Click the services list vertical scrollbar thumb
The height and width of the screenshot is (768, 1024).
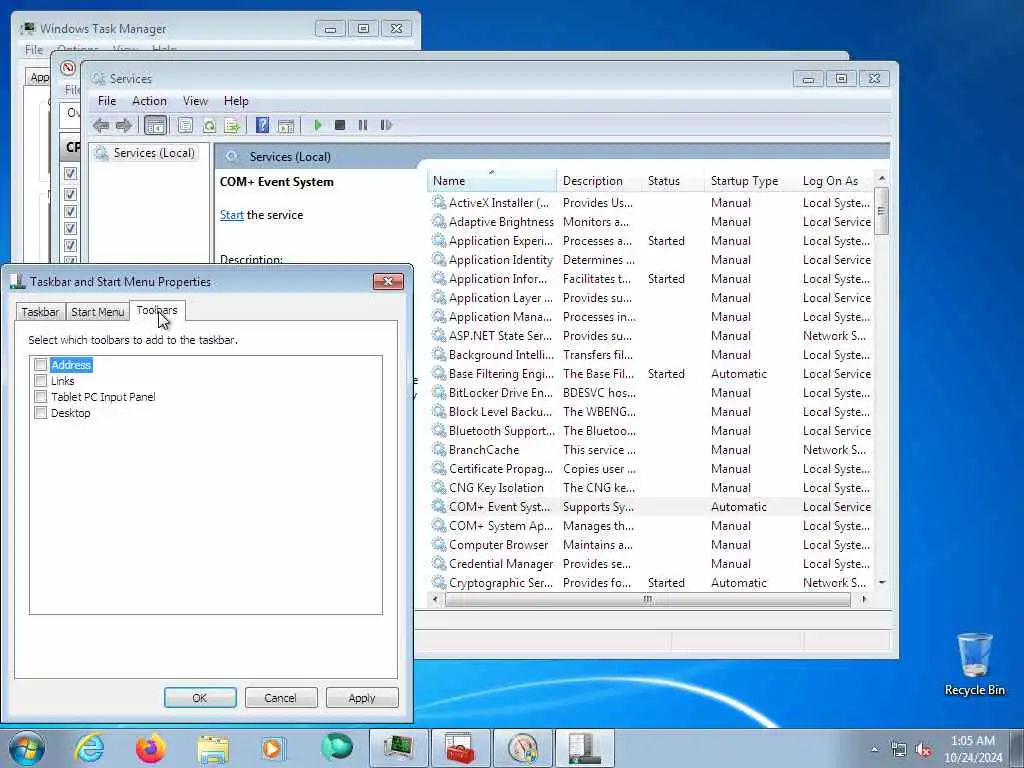click(x=881, y=210)
